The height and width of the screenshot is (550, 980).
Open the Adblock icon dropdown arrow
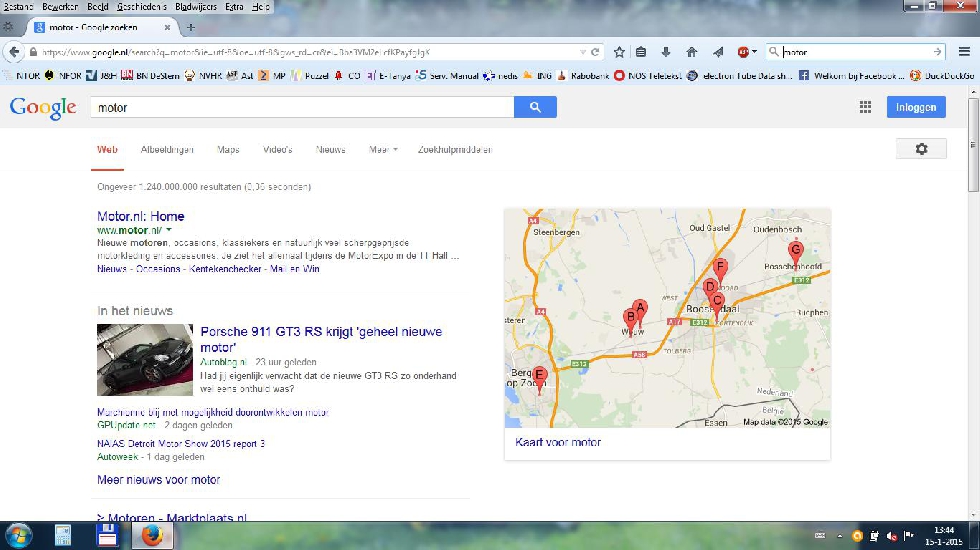click(x=754, y=52)
